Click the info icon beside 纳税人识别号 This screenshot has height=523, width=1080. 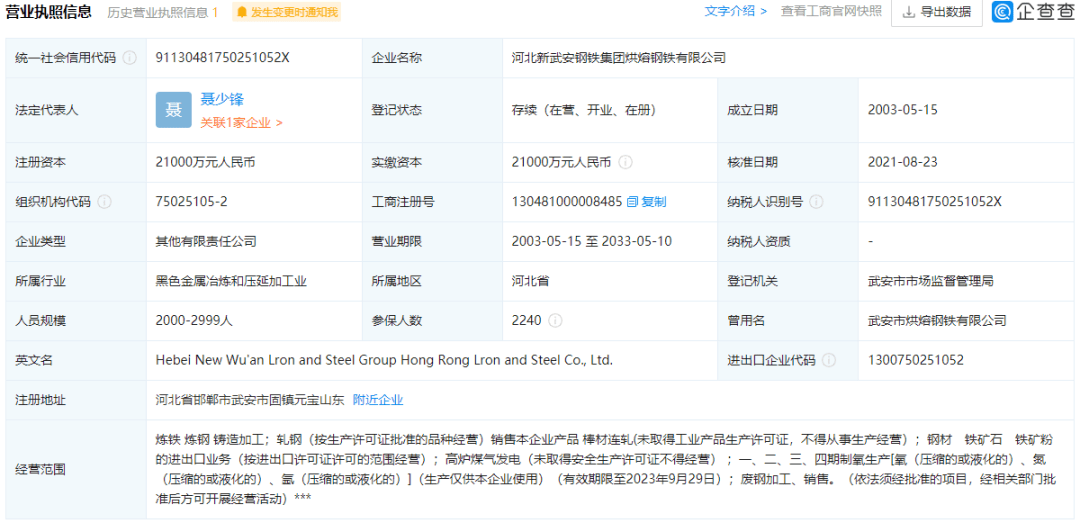[817, 202]
